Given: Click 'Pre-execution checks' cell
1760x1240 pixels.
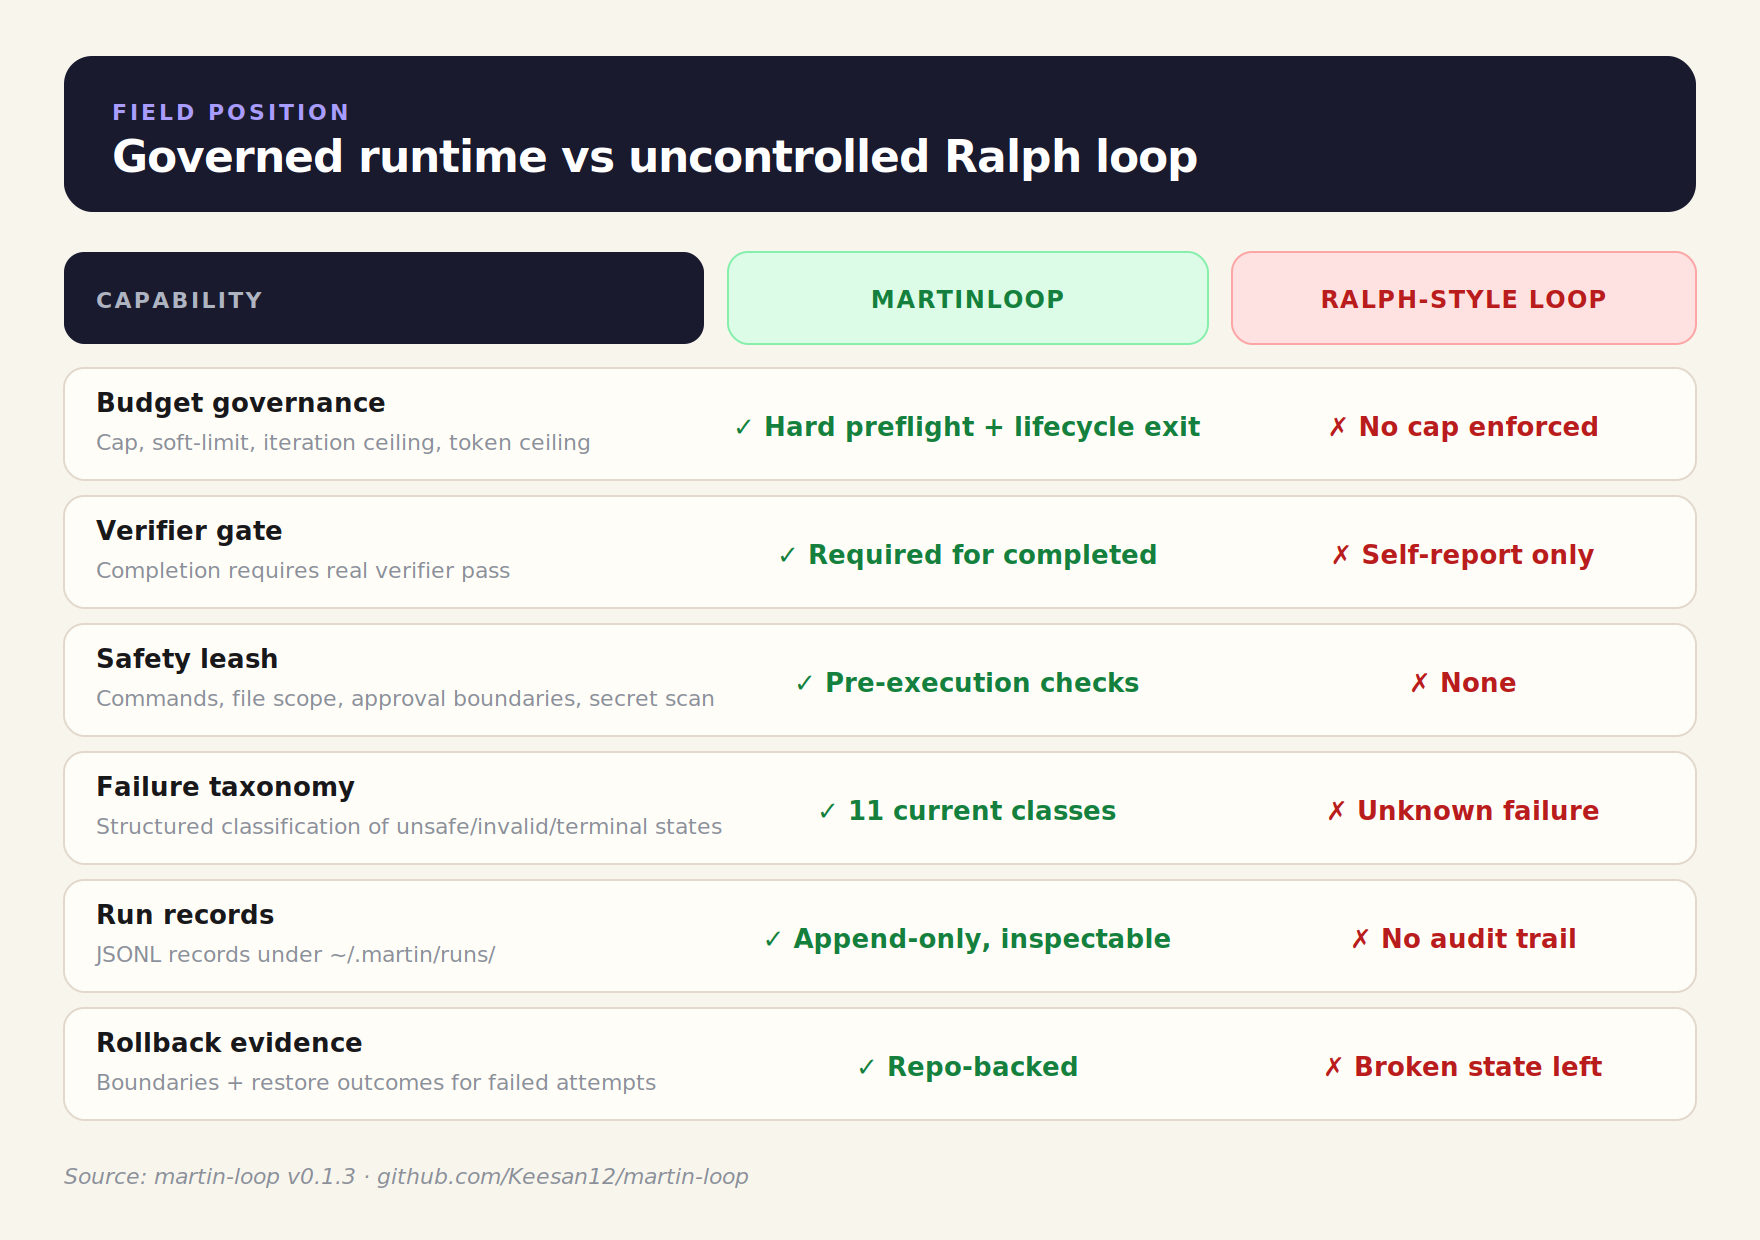Looking at the screenshot, I should pyautogui.click(x=967, y=683).
